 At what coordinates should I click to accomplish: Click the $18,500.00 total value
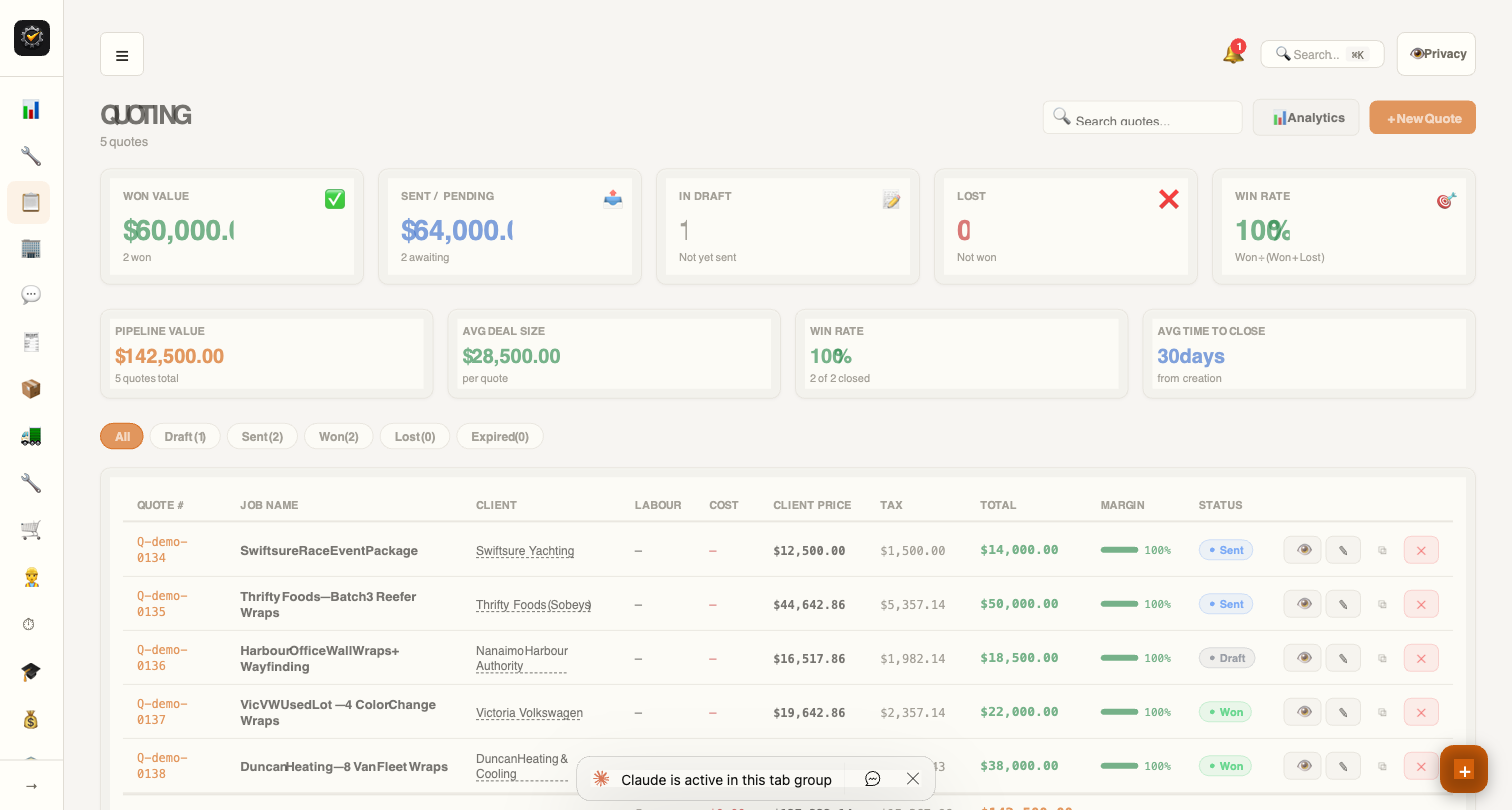pos(1019,658)
